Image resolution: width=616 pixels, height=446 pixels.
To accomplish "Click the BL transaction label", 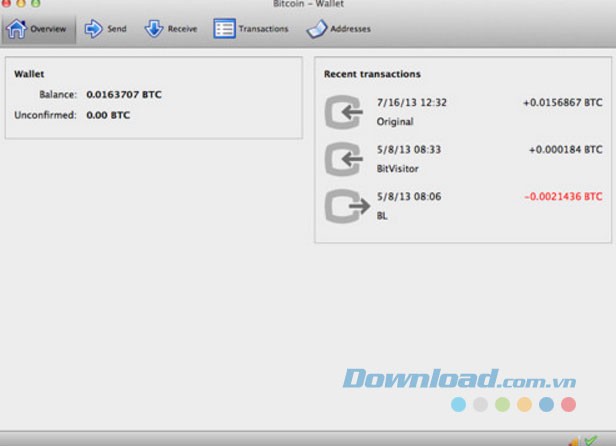I will coord(382,216).
